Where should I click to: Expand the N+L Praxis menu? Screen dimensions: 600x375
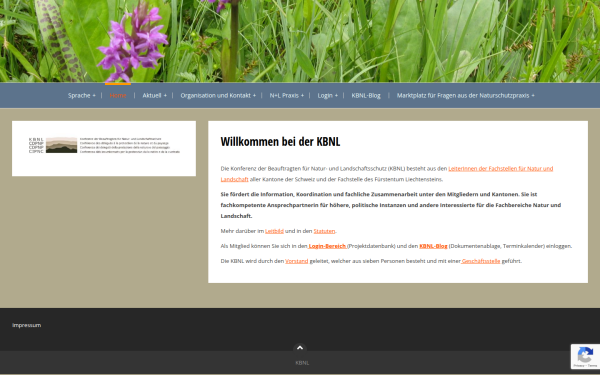[x=287, y=96]
